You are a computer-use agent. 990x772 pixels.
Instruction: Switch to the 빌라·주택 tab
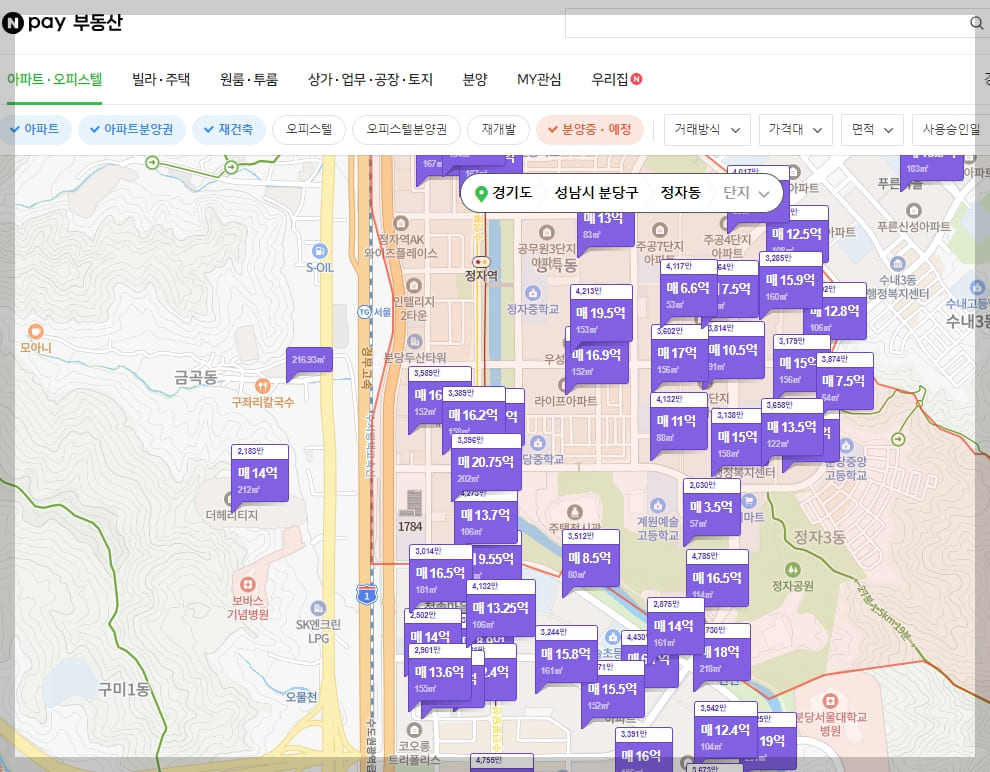(x=160, y=79)
